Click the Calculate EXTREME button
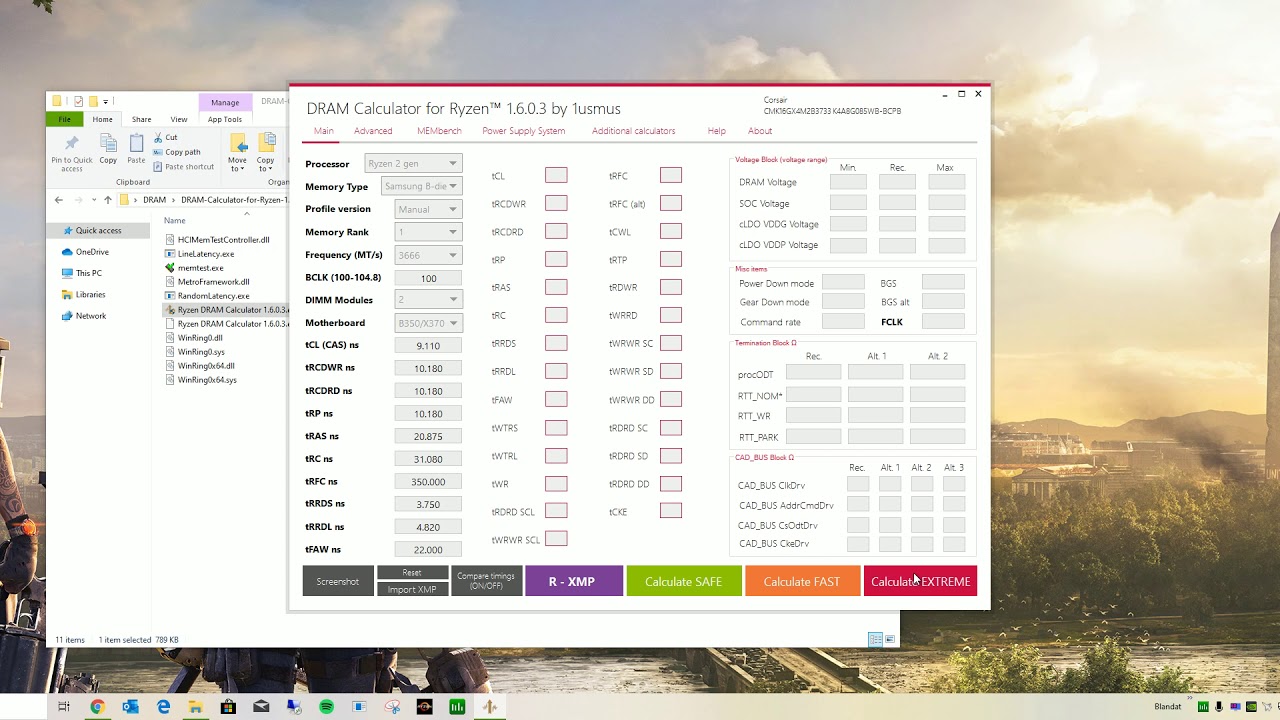 click(x=920, y=581)
